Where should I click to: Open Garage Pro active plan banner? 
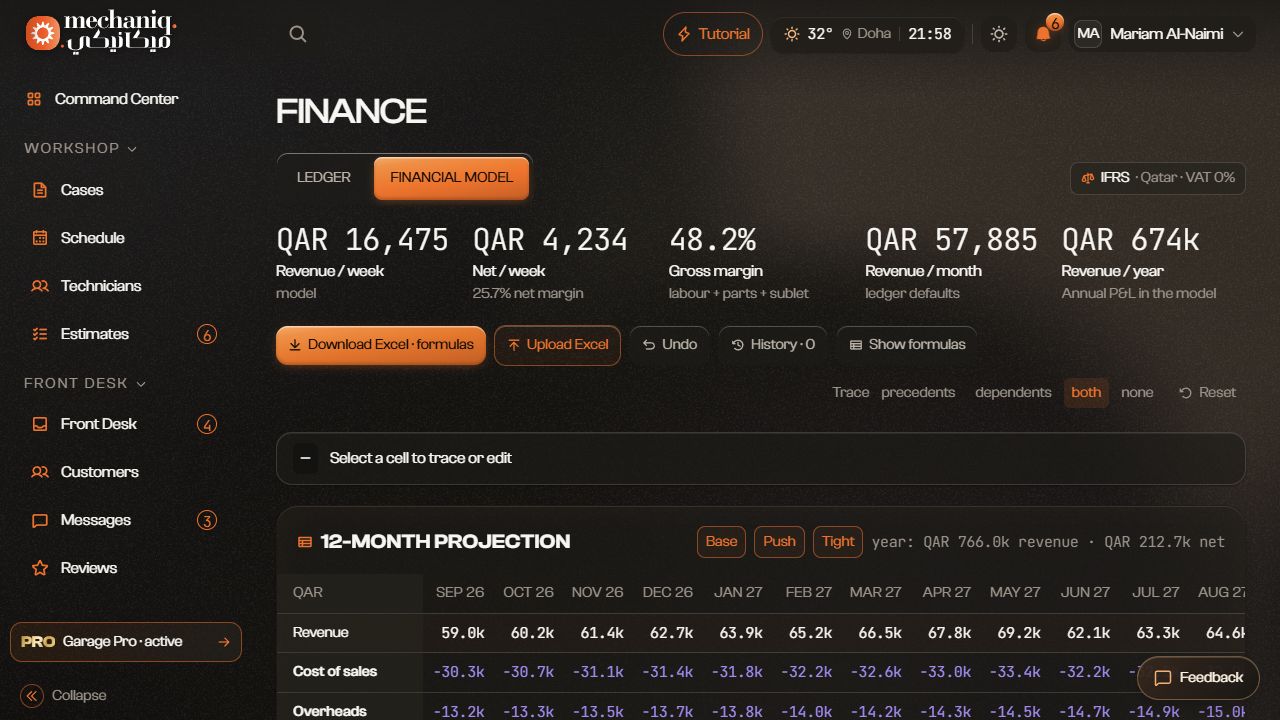tap(126, 642)
